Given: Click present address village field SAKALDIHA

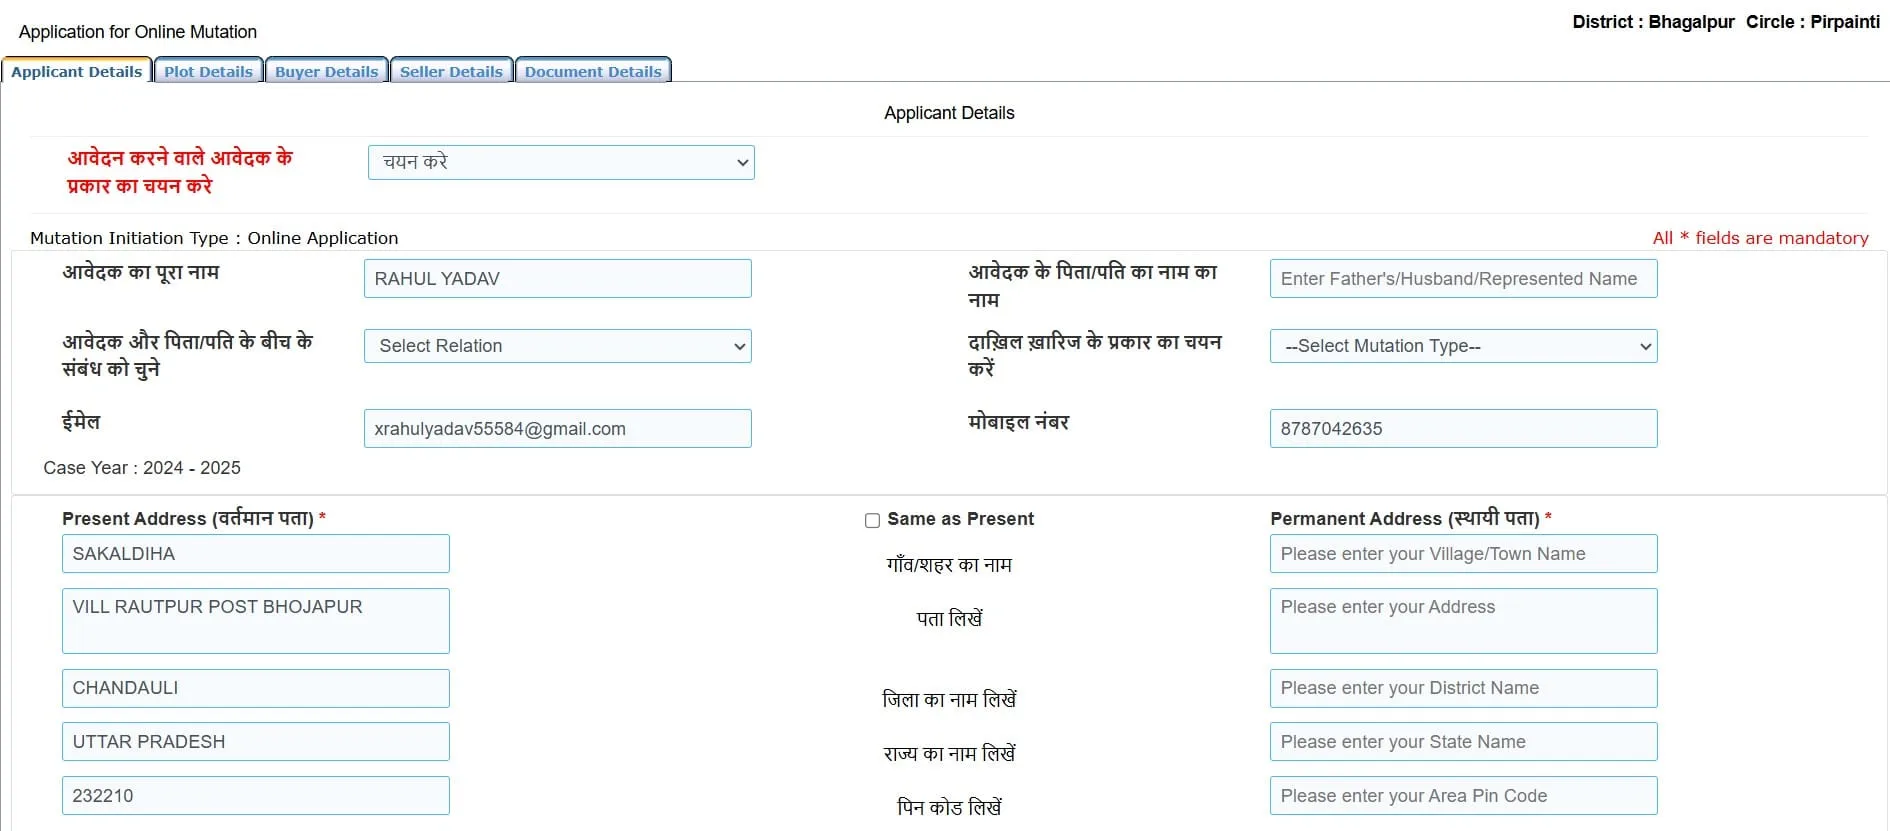Looking at the screenshot, I should 255,553.
